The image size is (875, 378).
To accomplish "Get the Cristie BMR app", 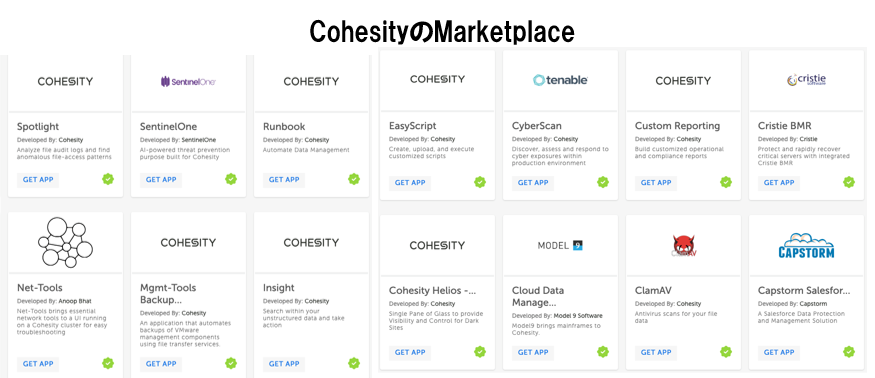I will (x=779, y=183).
